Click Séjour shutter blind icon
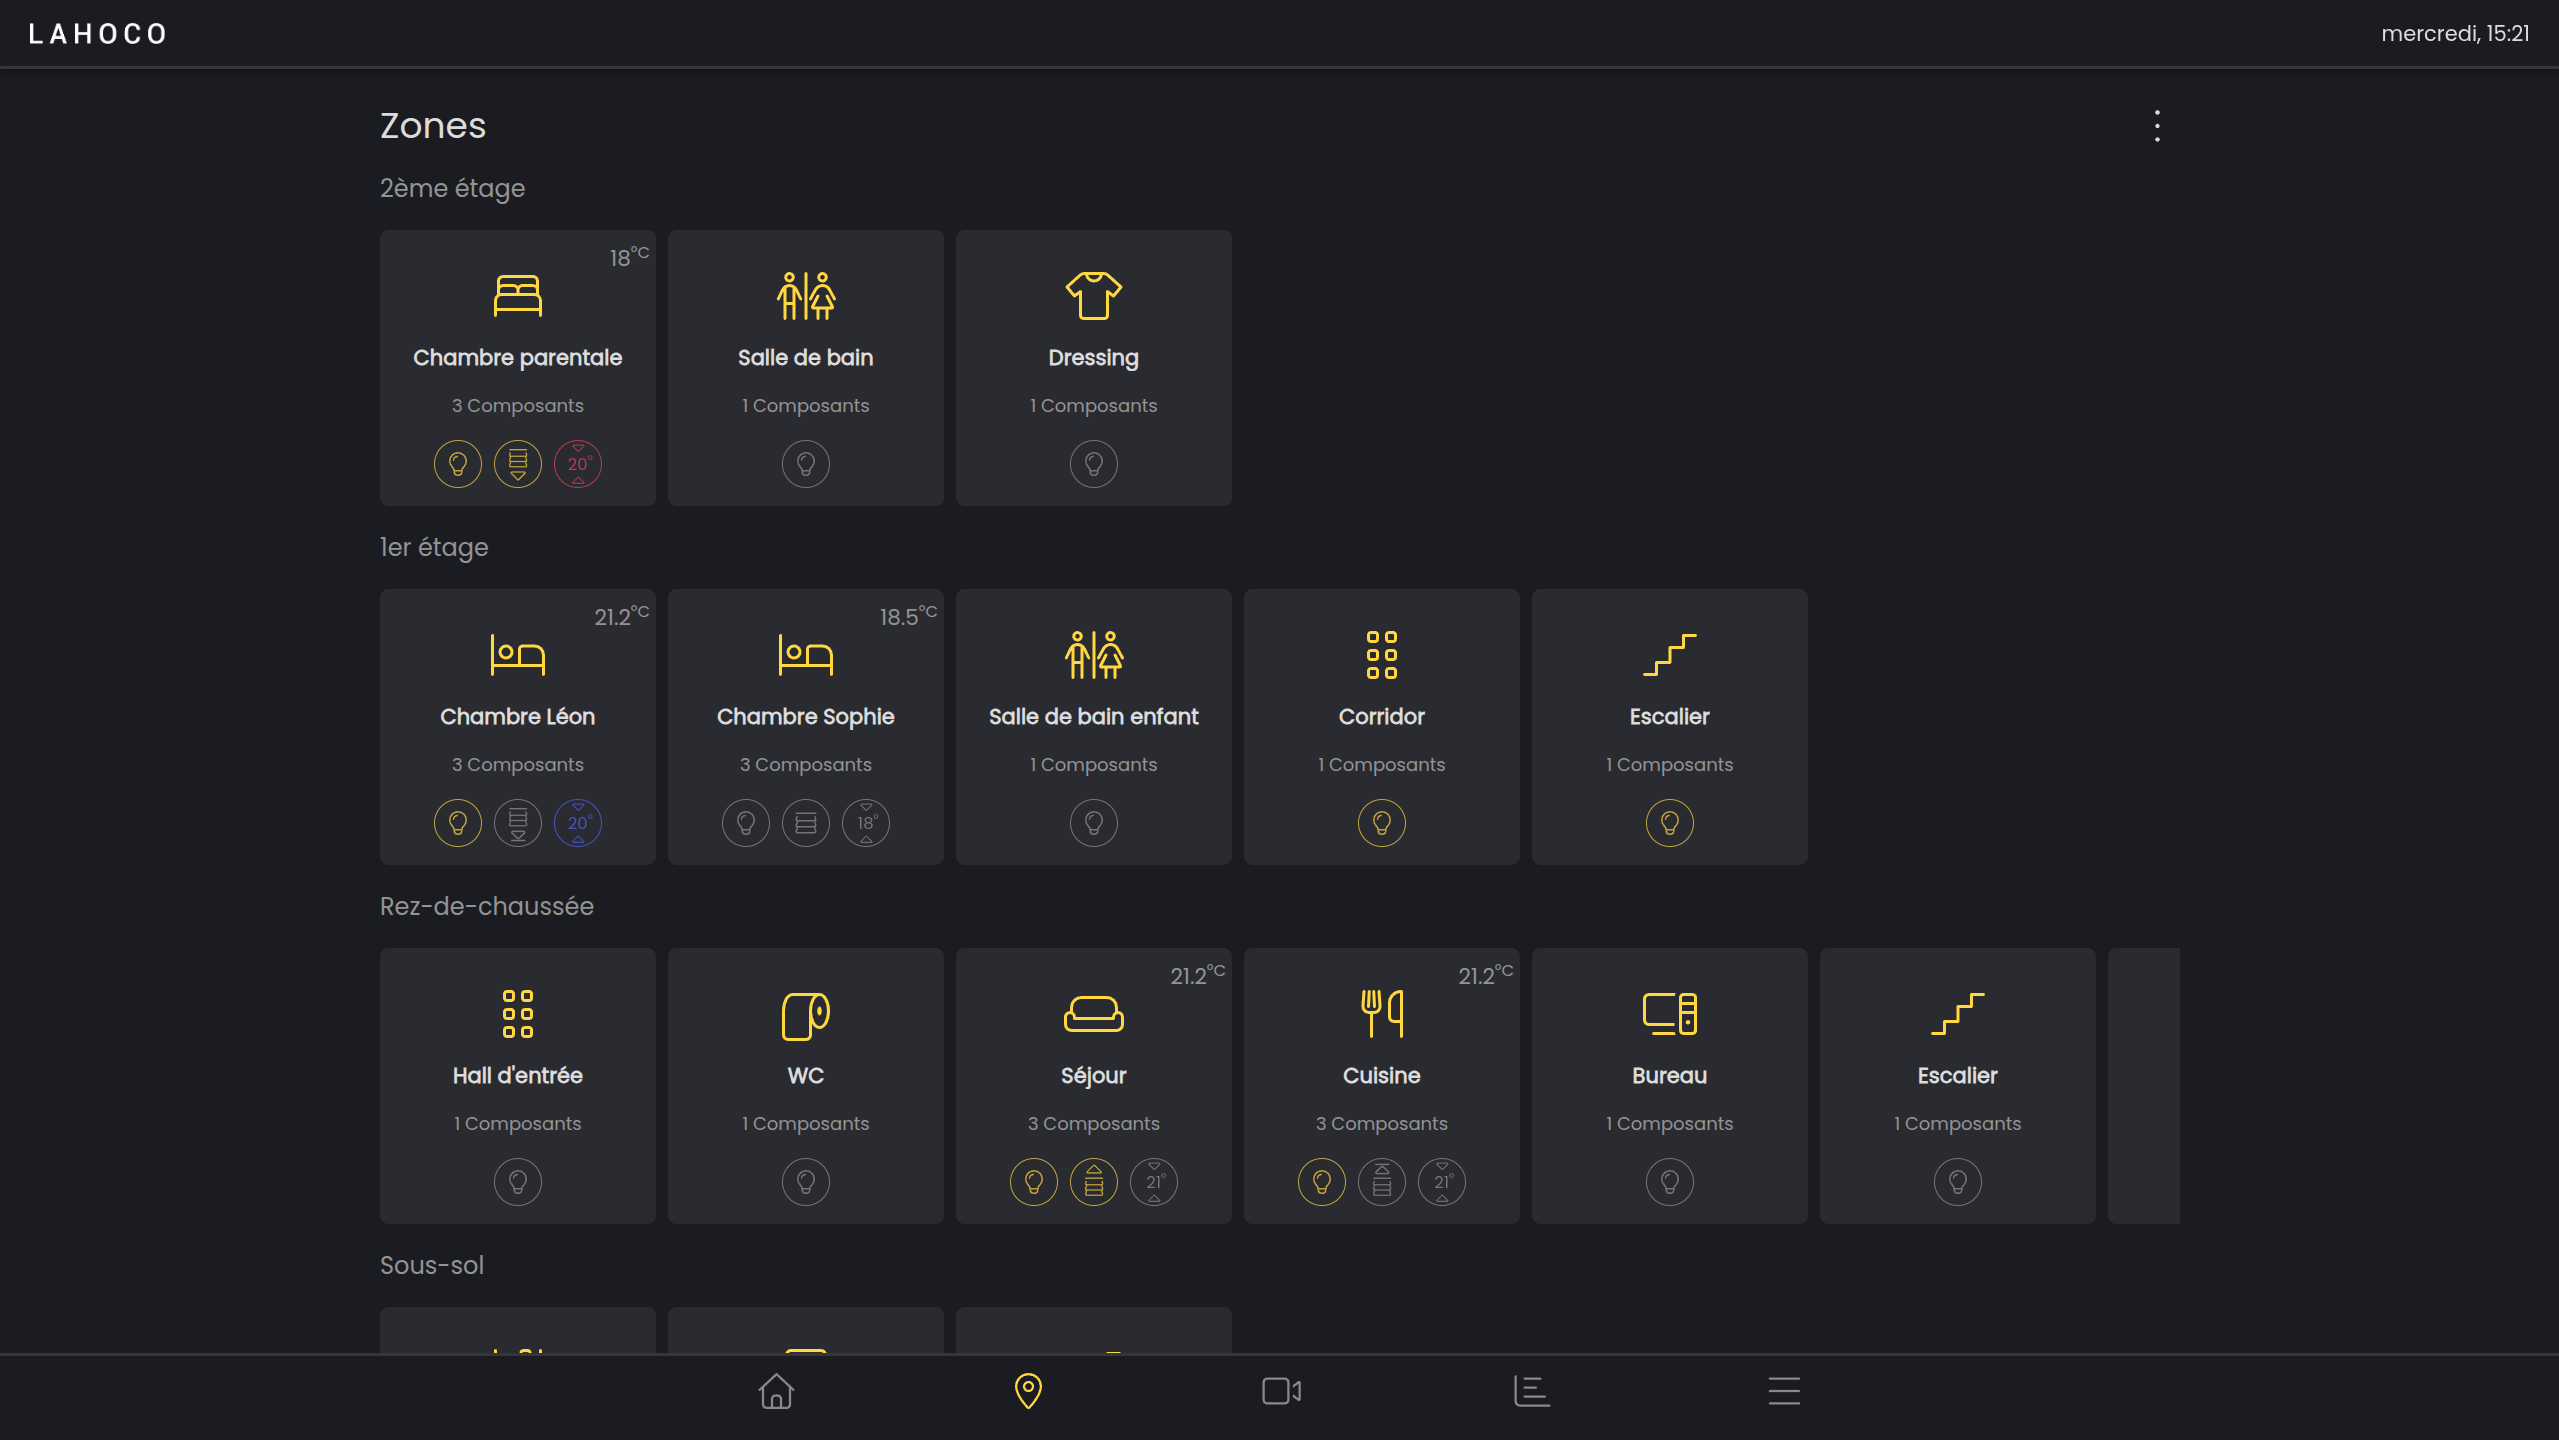The height and width of the screenshot is (1440, 2559). pos(1093,1182)
